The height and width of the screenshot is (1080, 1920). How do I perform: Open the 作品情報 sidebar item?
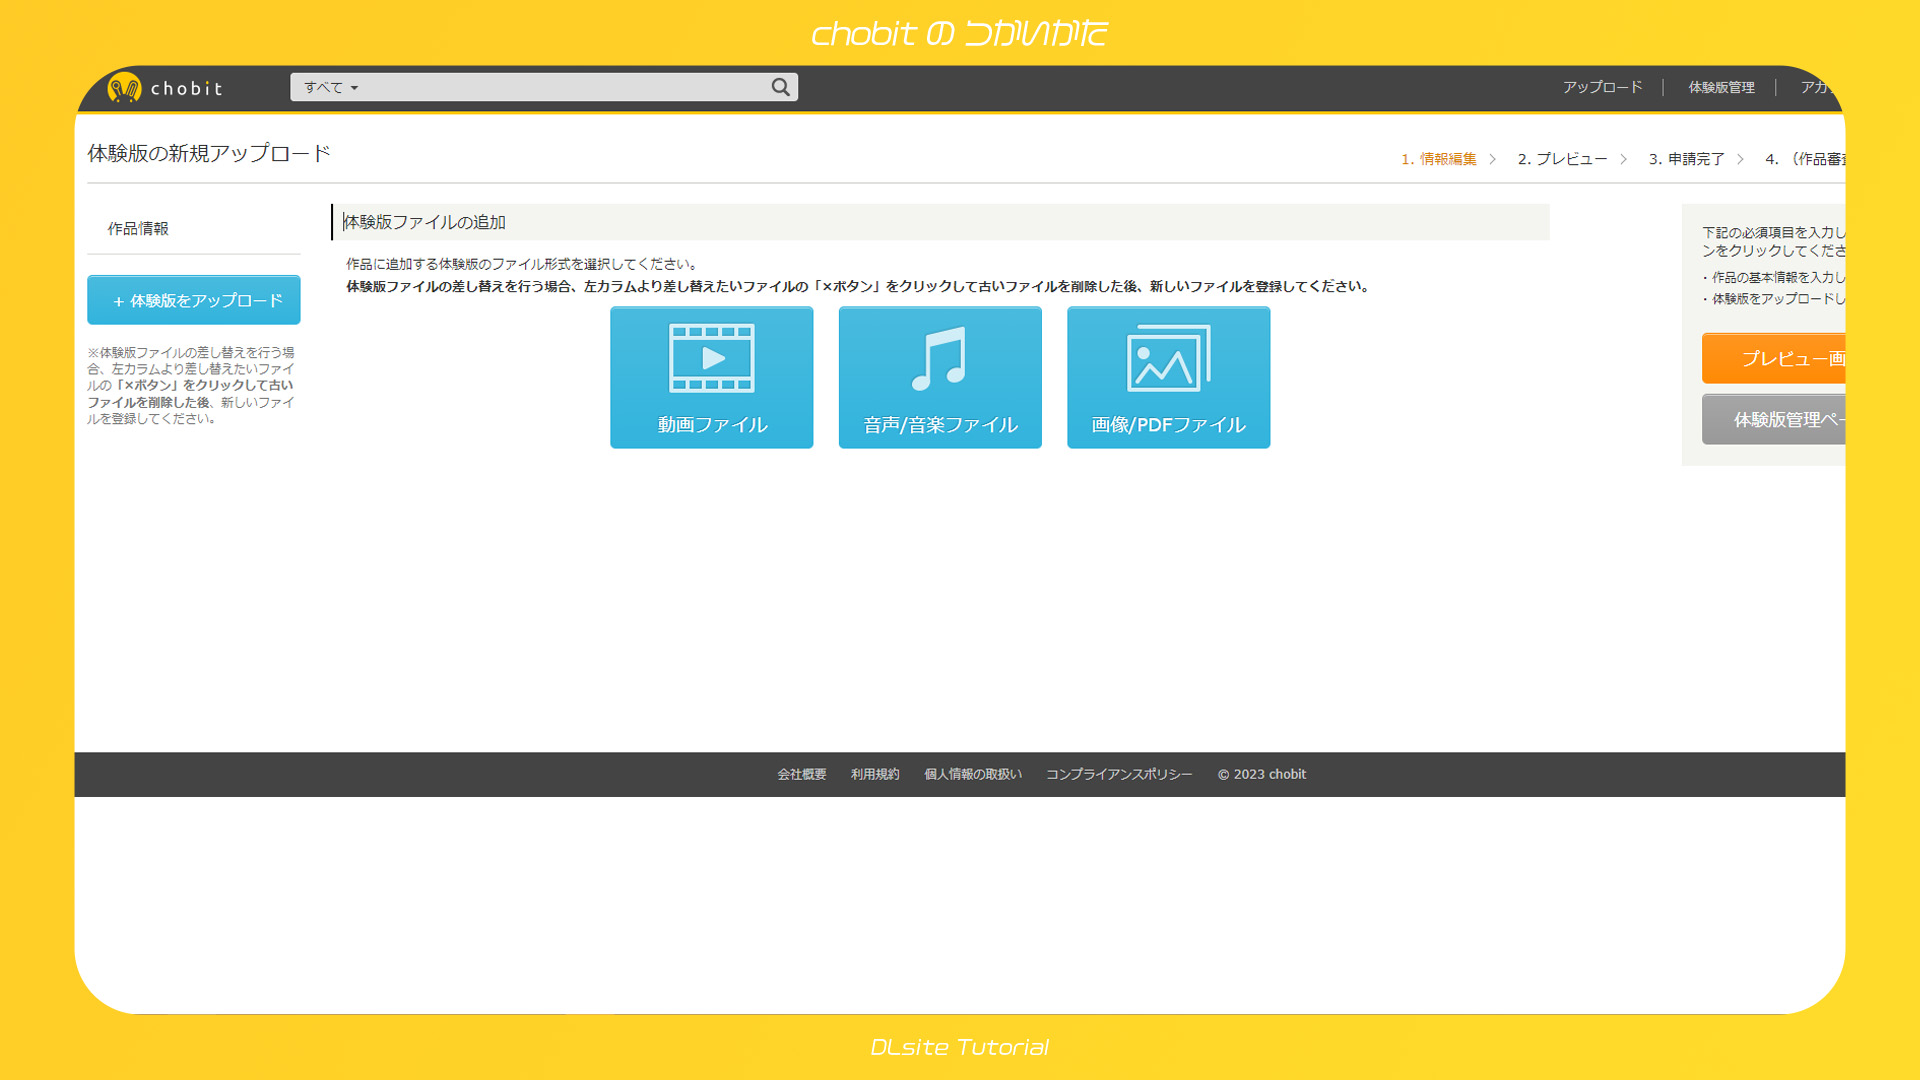tap(138, 229)
